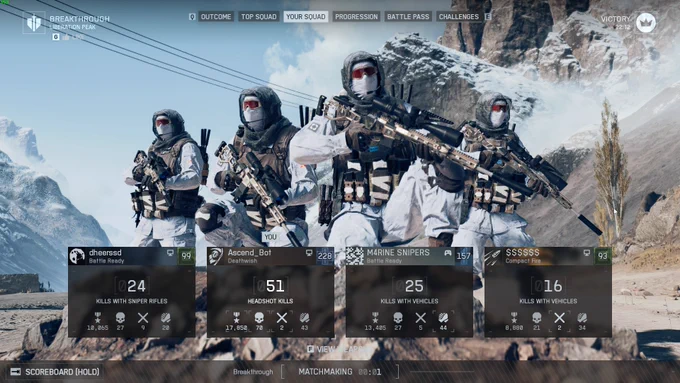Screen dimensions: 680x383
Task: Click the Victory crown icon
Action: (646, 23)
